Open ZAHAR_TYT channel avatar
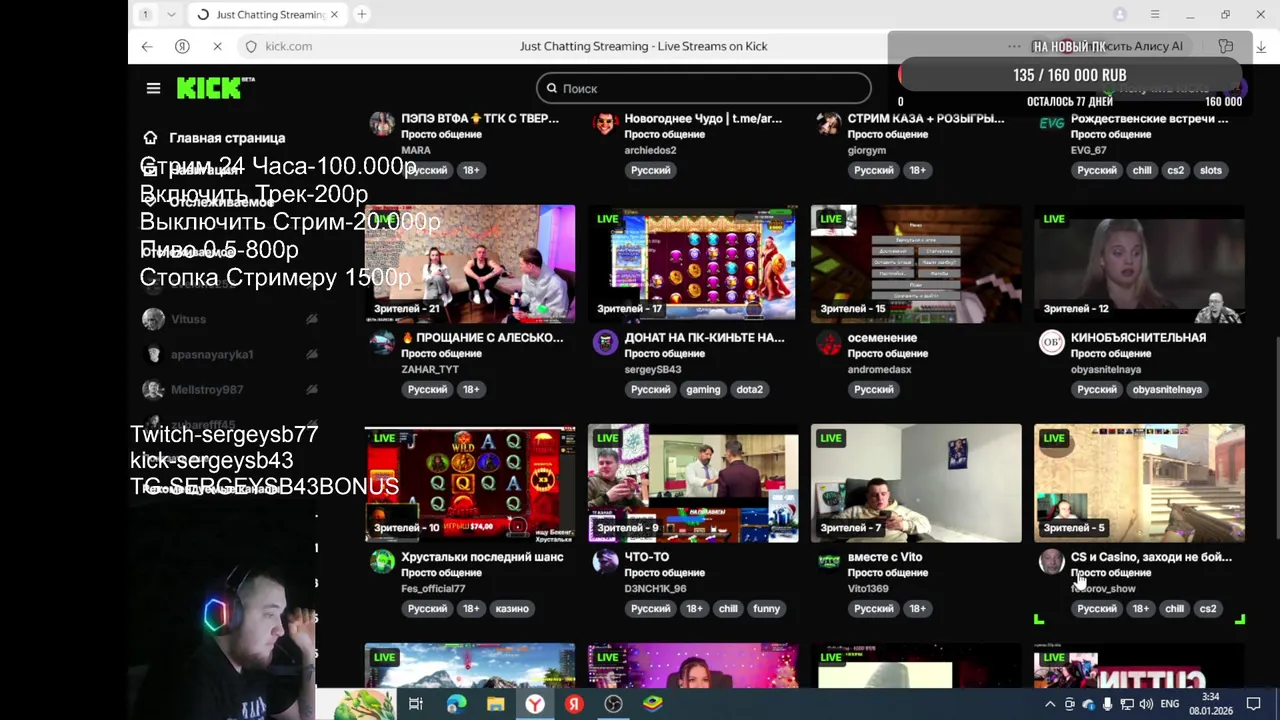 (x=382, y=343)
